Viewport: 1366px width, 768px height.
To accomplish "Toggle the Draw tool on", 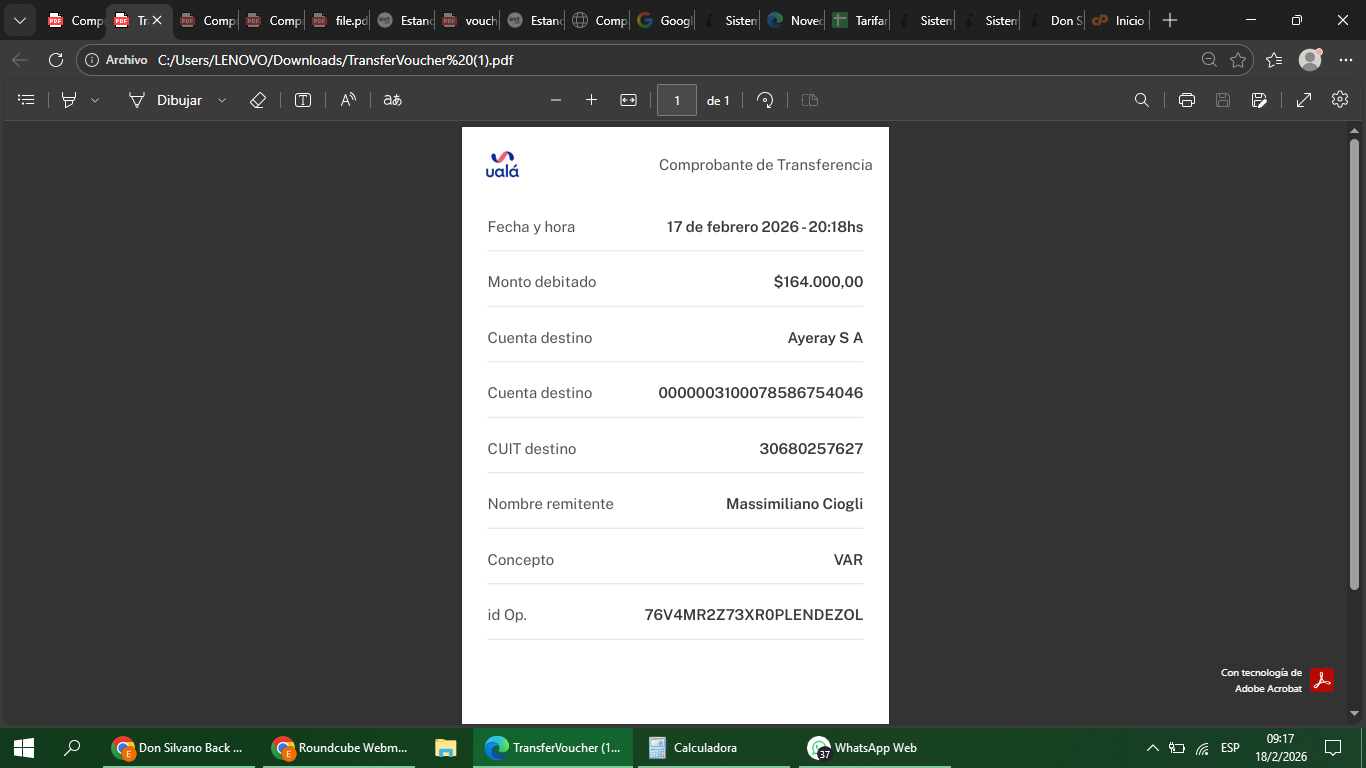I will [x=166, y=100].
